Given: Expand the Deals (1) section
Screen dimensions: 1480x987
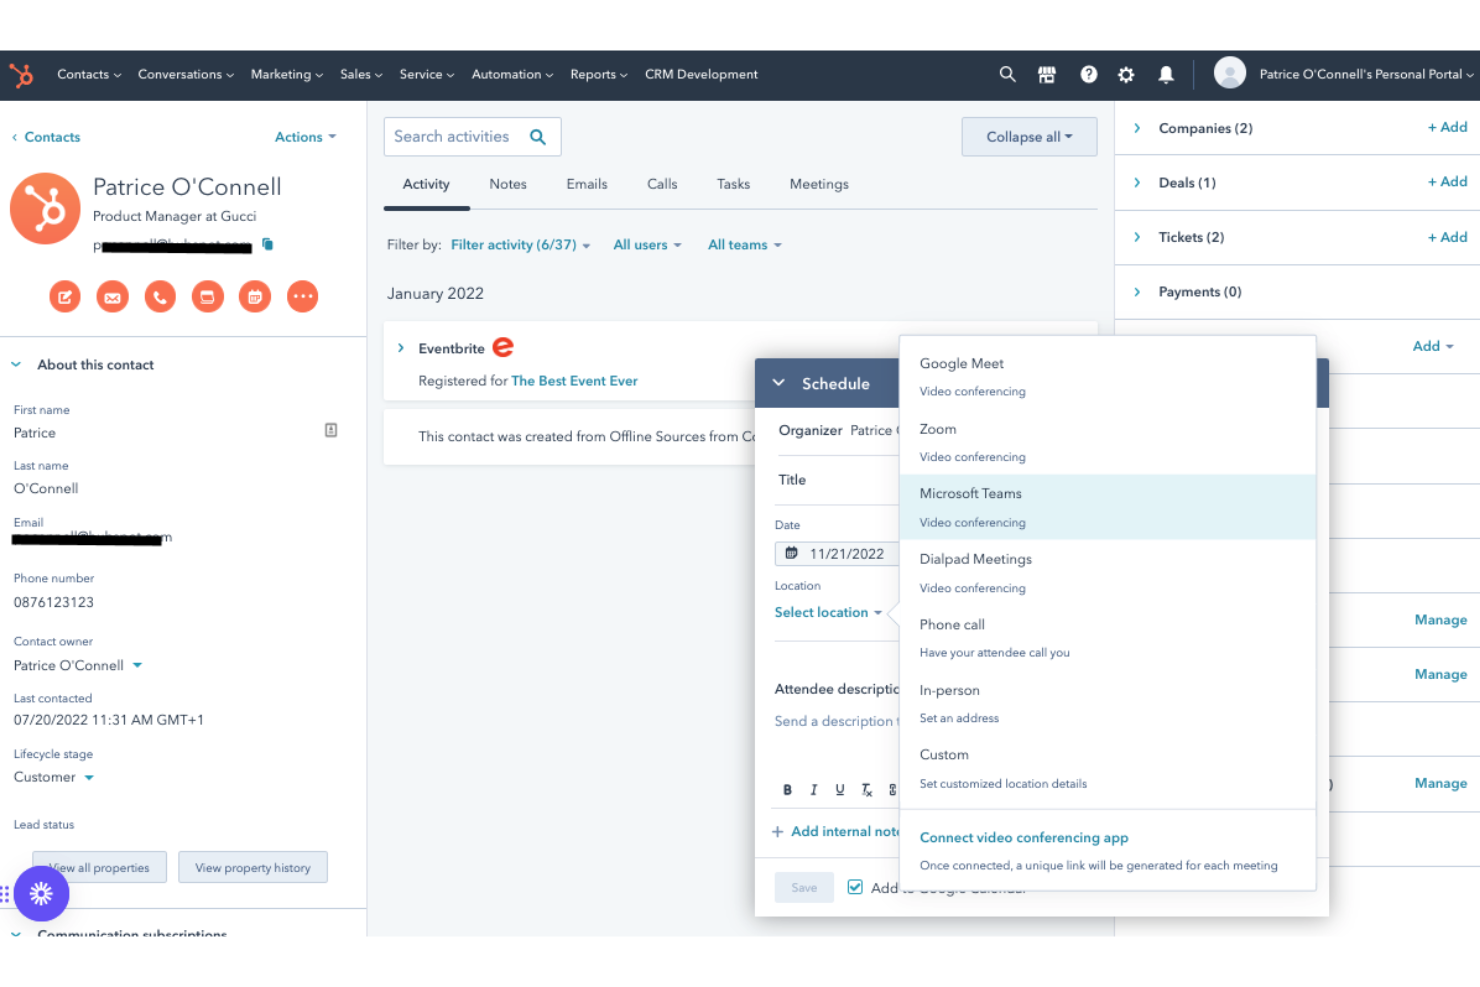Looking at the screenshot, I should click(x=1137, y=183).
